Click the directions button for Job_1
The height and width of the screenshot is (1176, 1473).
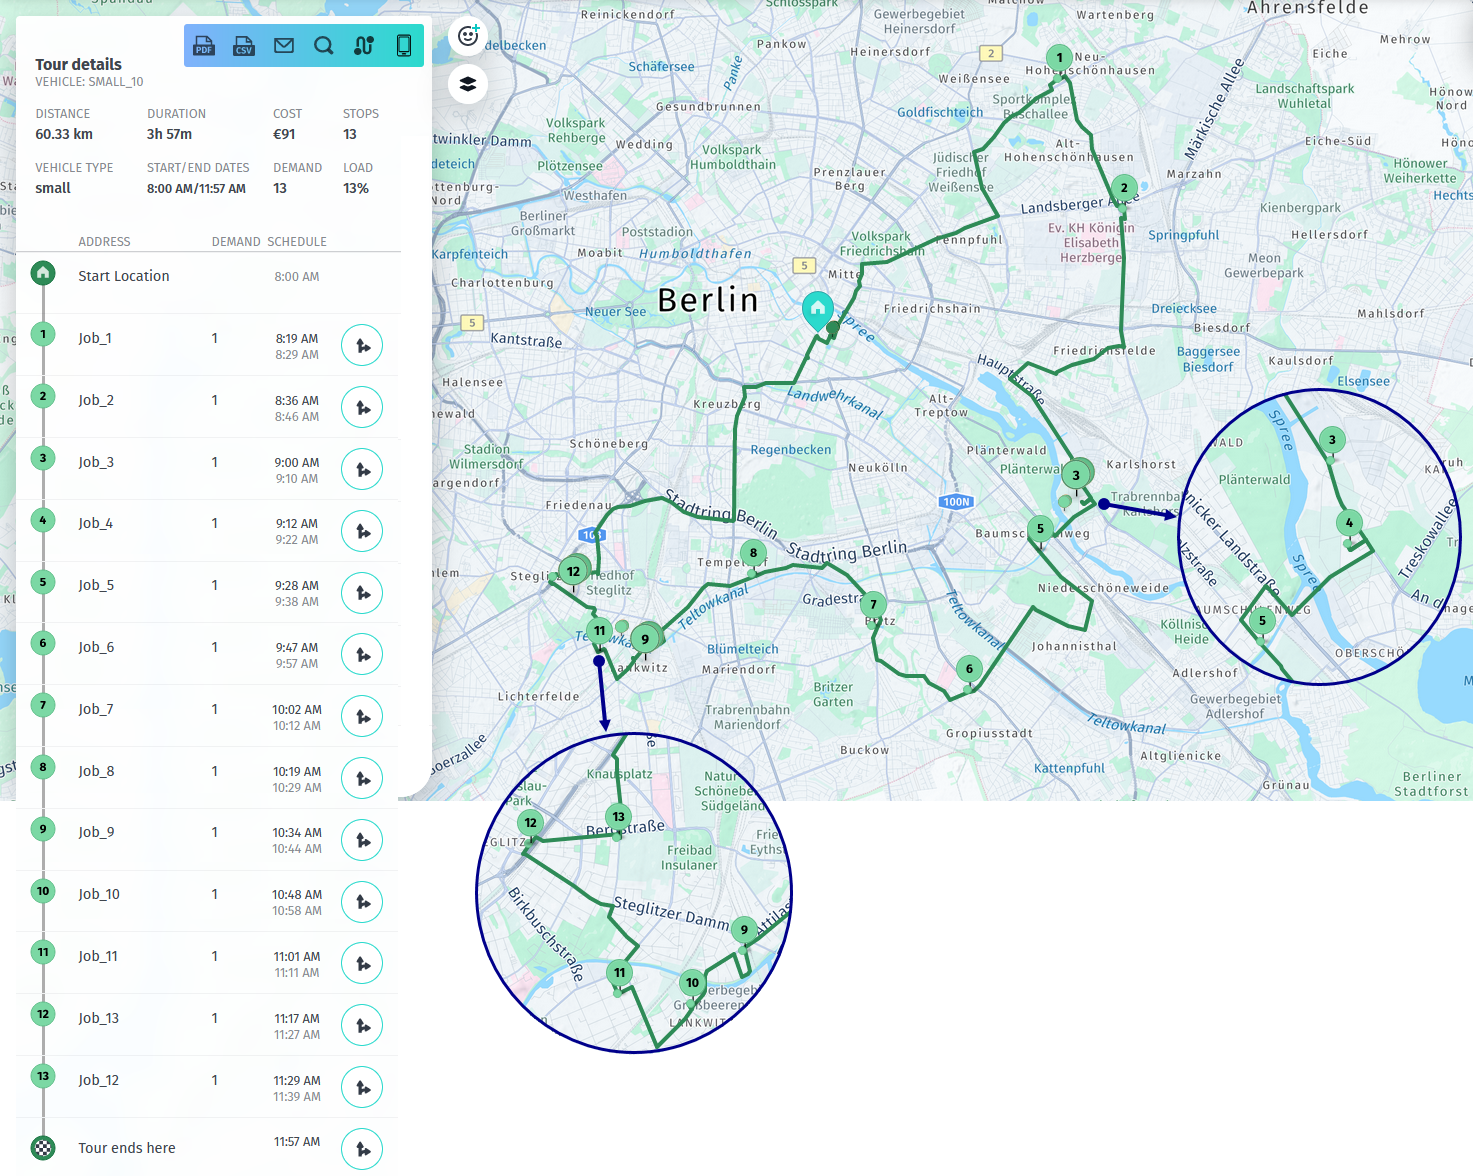point(362,346)
